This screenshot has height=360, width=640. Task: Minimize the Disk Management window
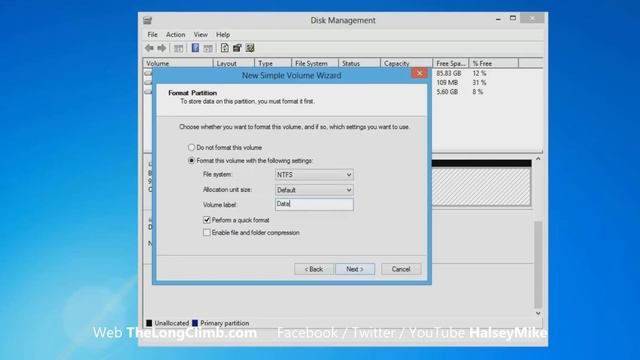[498, 19]
